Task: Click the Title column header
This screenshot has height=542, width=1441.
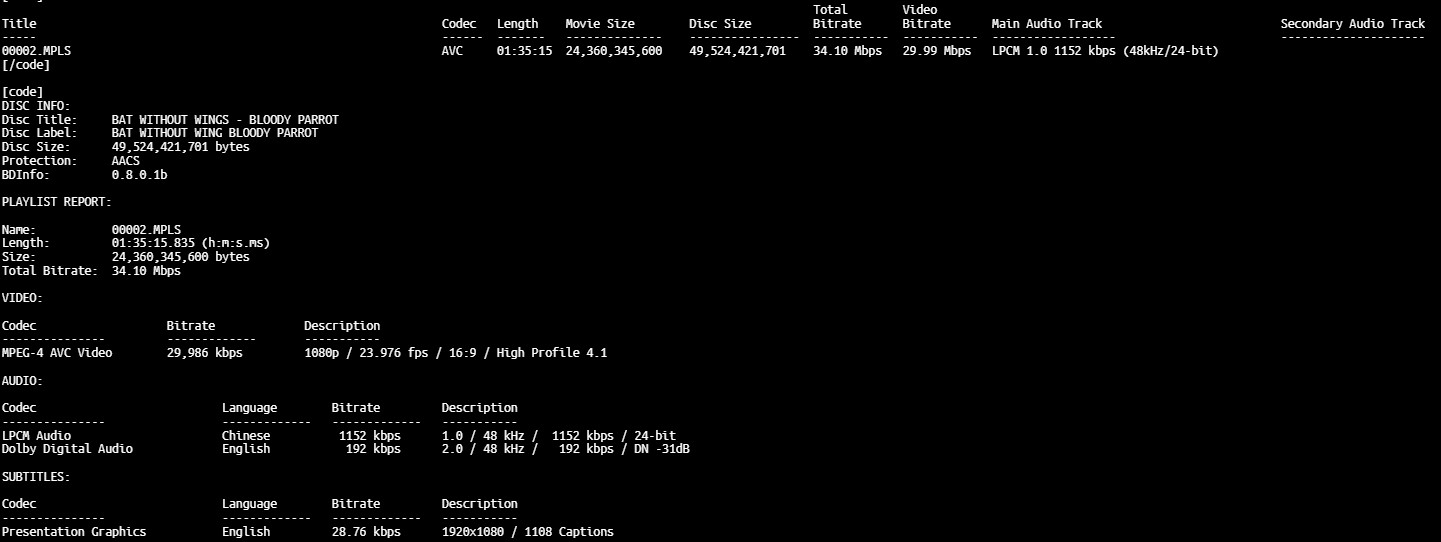Action: pos(19,23)
